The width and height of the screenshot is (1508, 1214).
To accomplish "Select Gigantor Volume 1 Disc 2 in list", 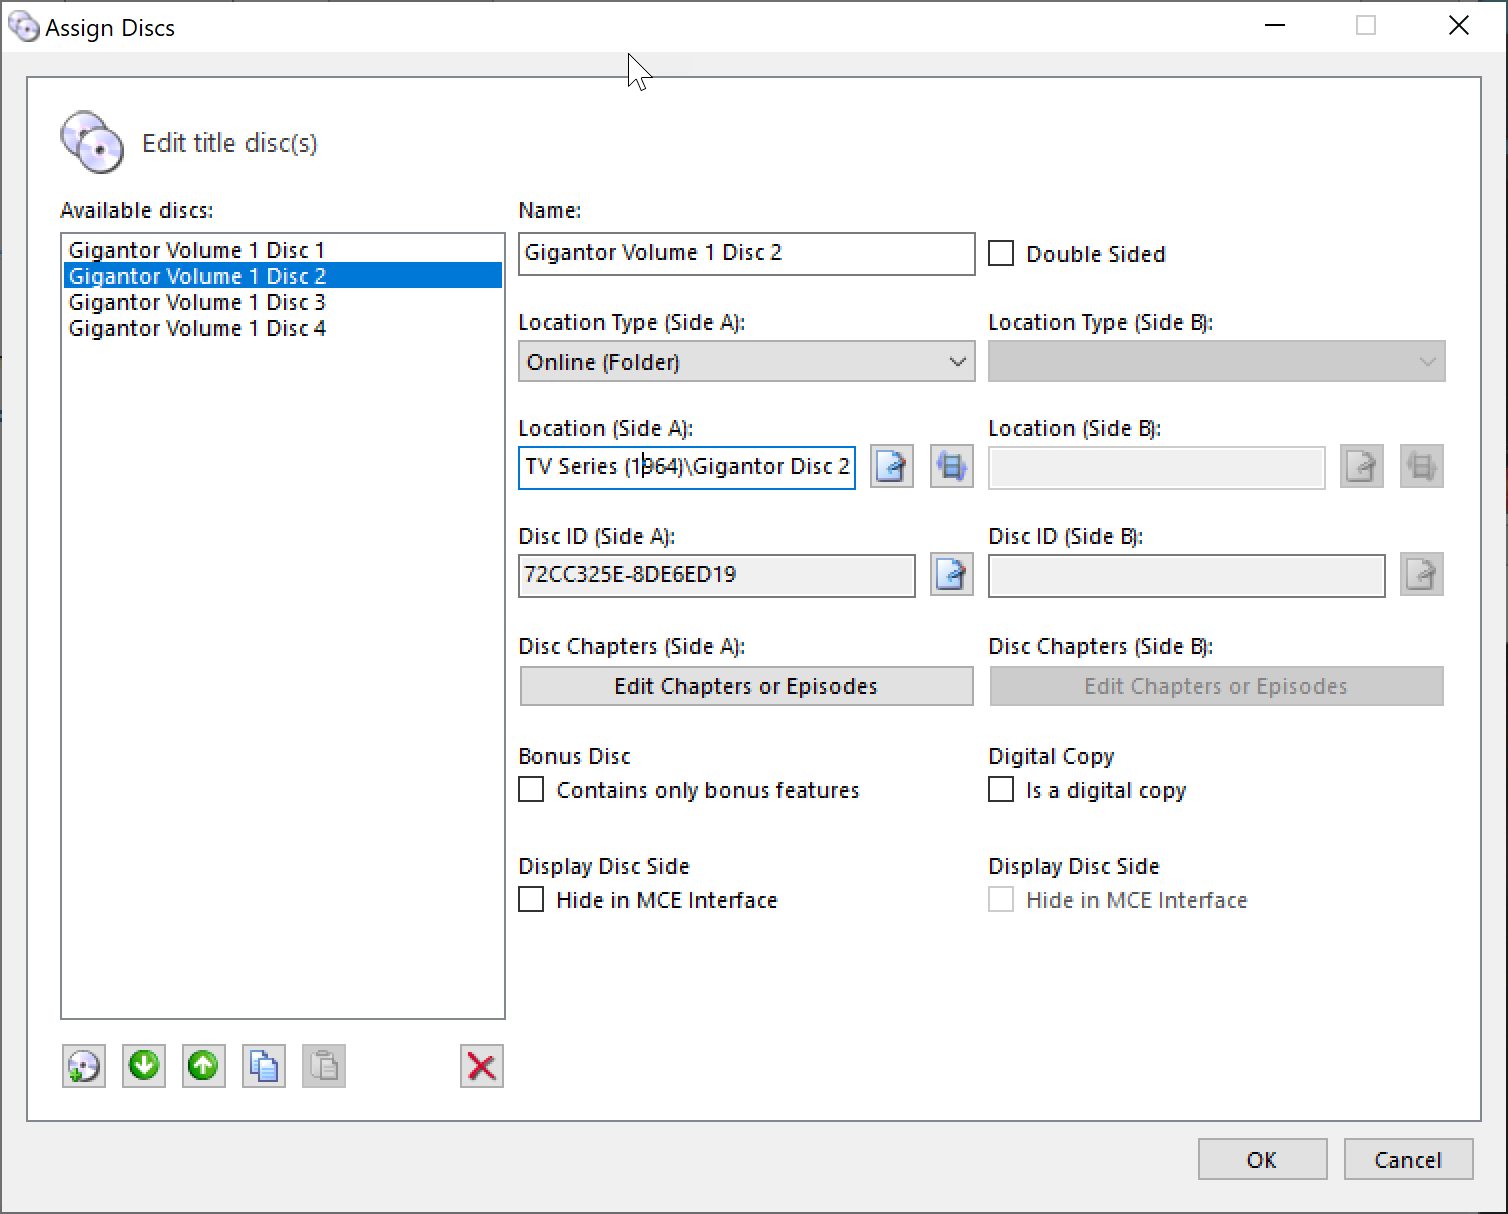I will click(x=283, y=276).
